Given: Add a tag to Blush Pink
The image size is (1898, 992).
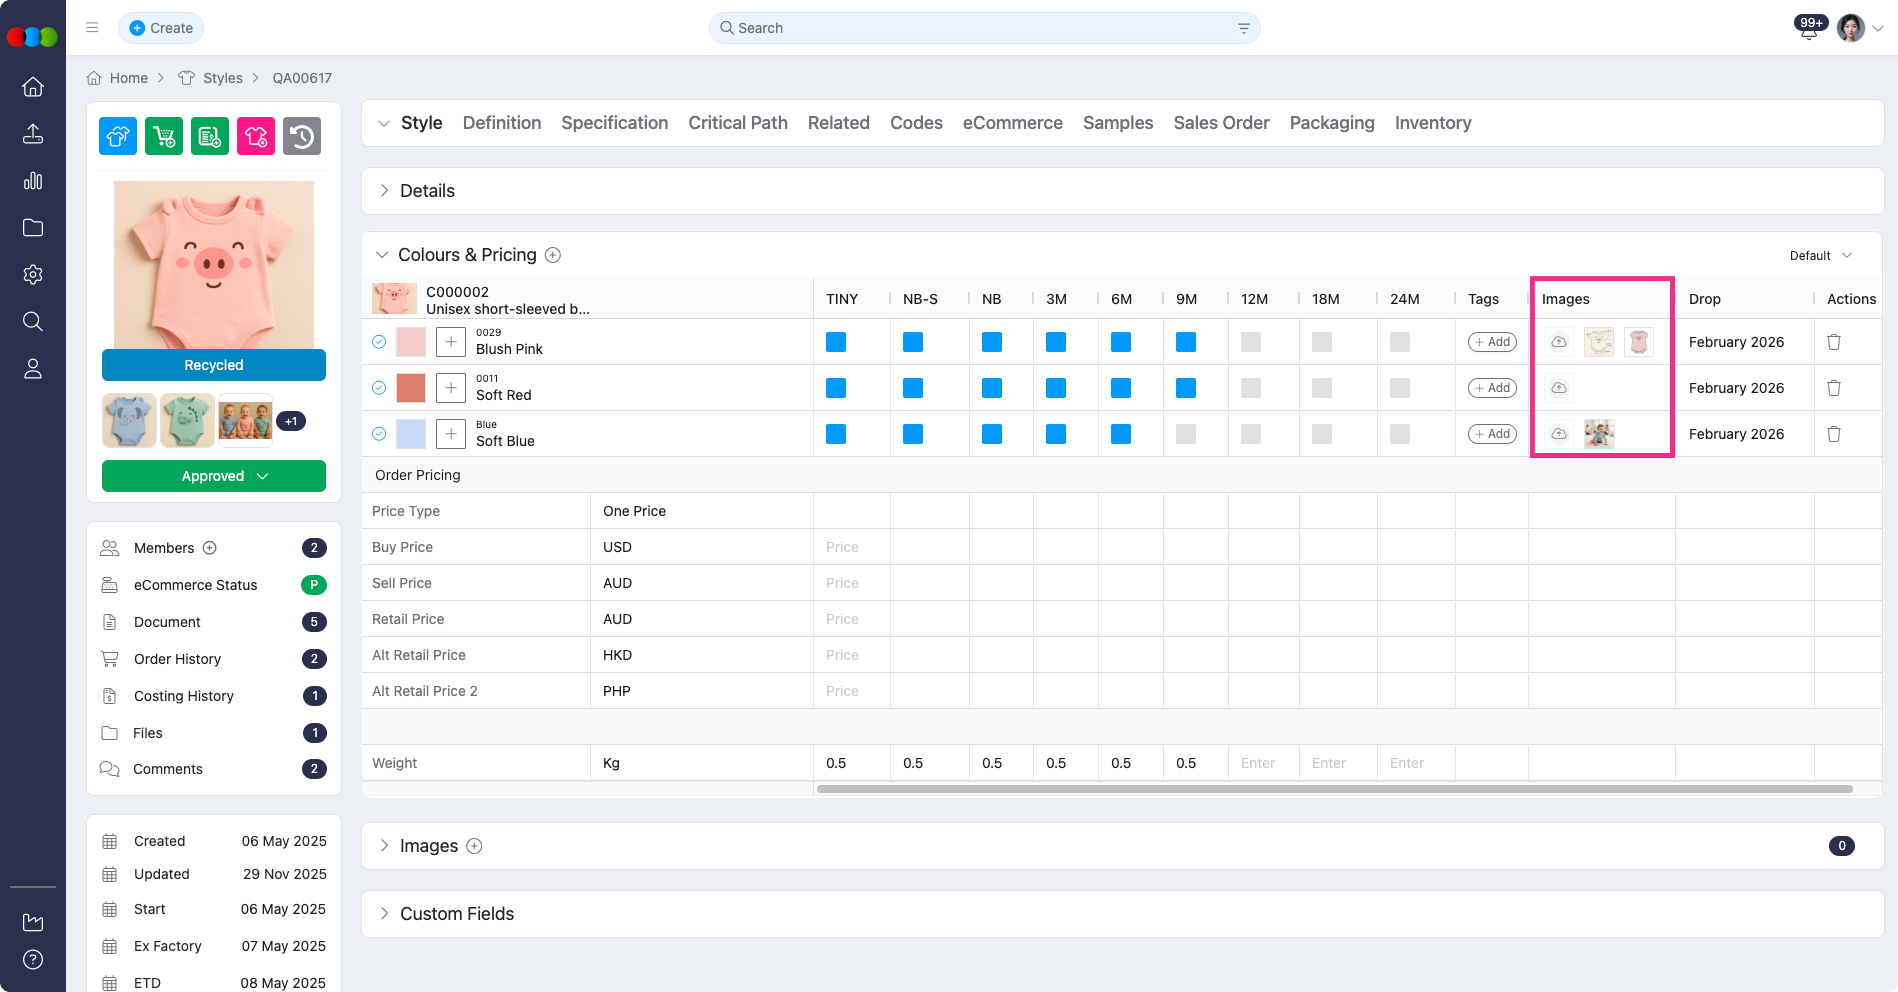Looking at the screenshot, I should point(1492,342).
